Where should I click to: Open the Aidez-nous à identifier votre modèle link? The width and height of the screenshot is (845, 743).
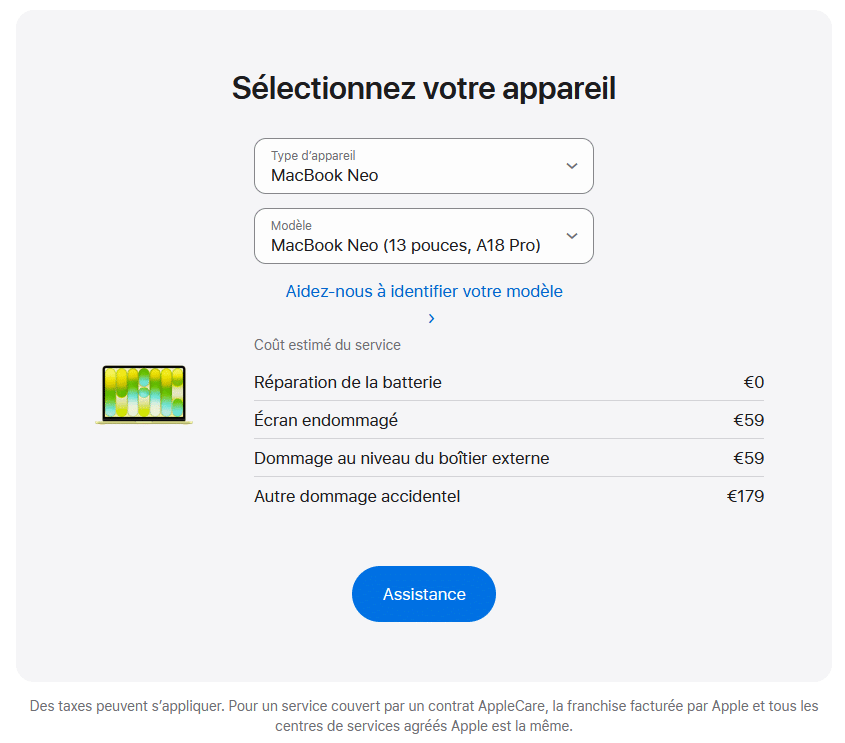pos(423,291)
